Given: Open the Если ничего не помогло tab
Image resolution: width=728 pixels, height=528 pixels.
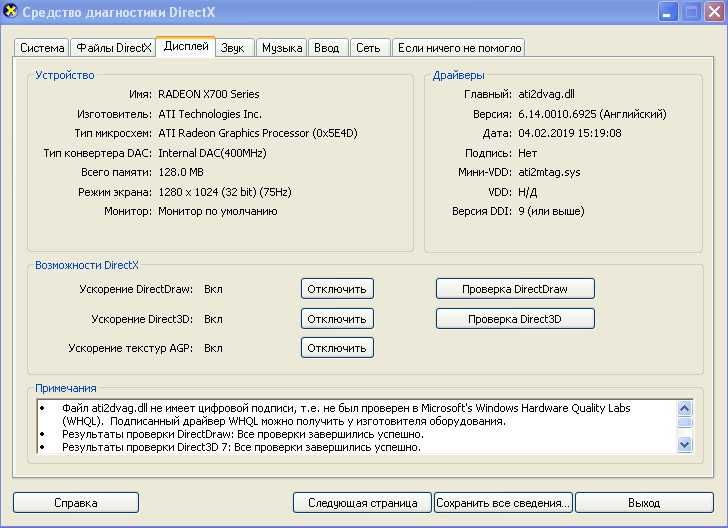Looking at the screenshot, I should [459, 48].
